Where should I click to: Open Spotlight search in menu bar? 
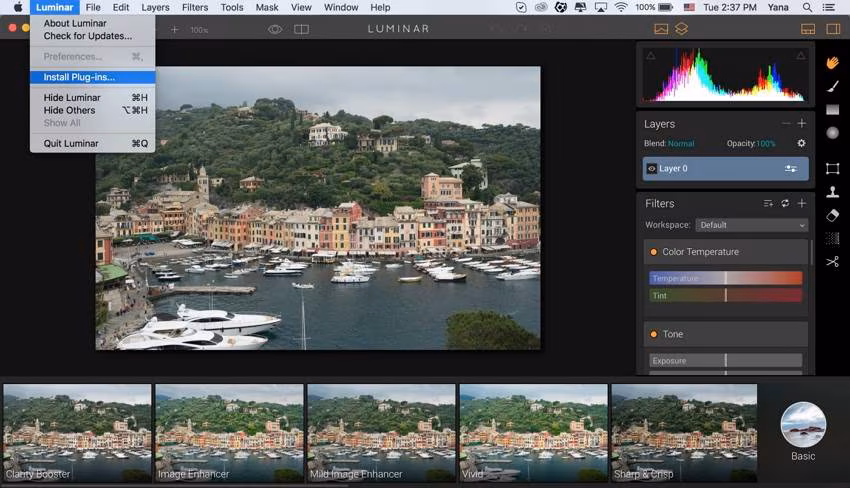pos(807,8)
